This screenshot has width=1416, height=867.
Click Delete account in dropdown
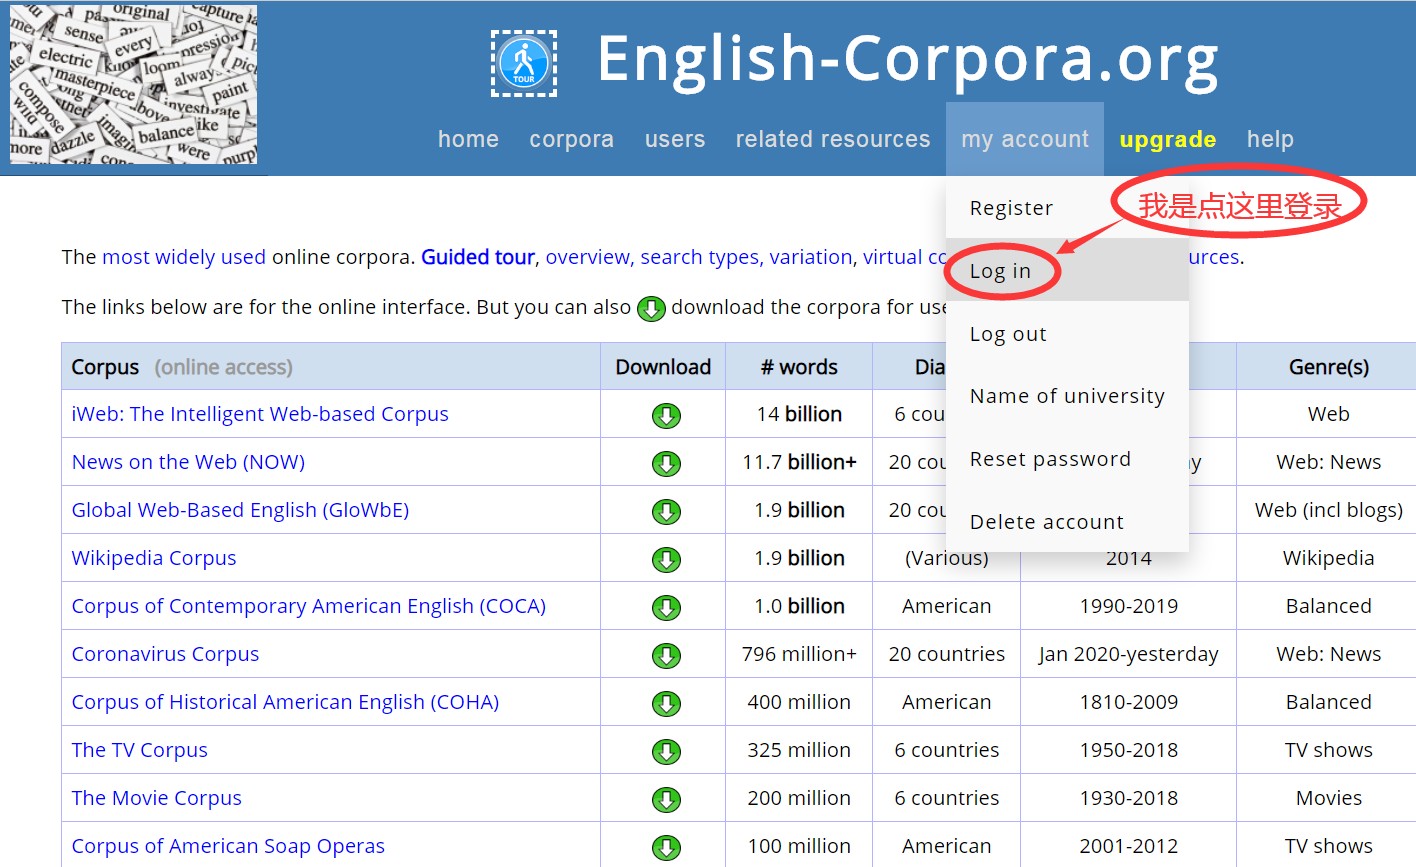click(x=1046, y=522)
